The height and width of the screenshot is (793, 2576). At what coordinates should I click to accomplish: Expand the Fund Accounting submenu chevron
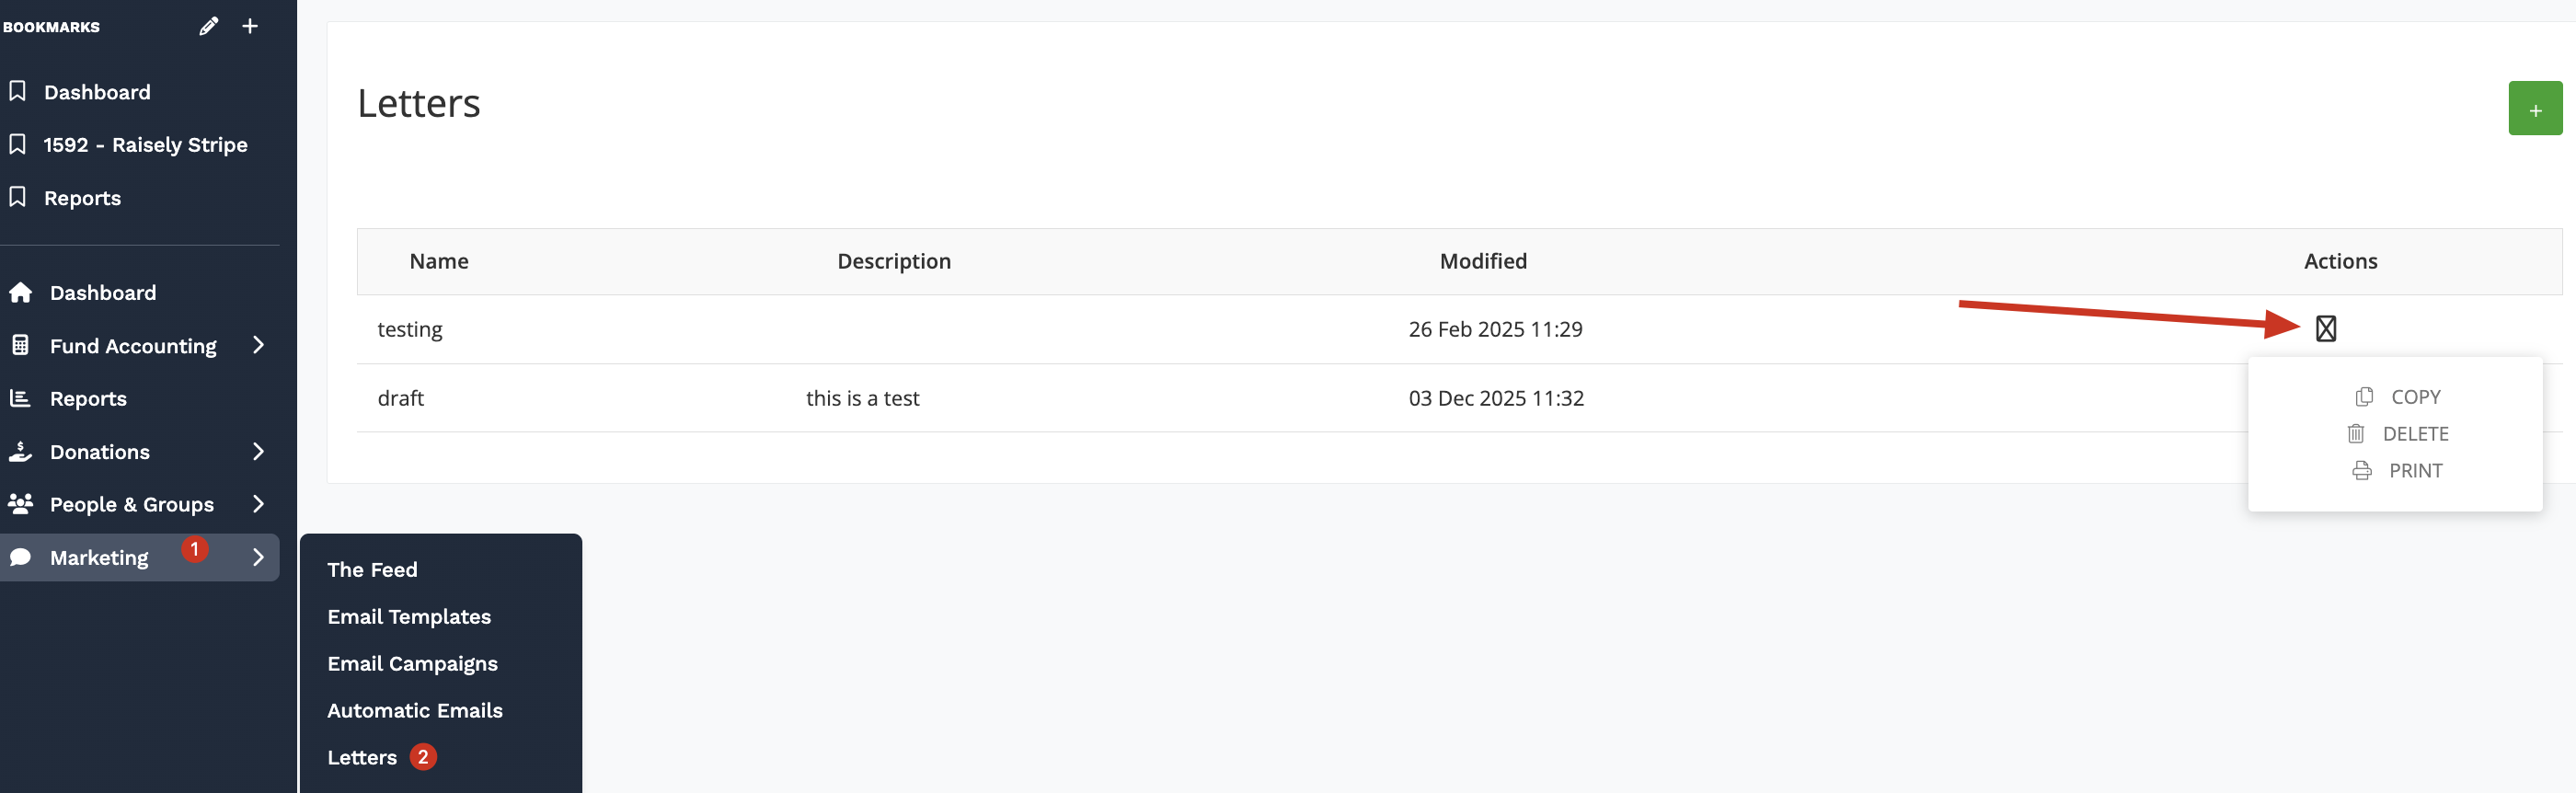coord(258,346)
